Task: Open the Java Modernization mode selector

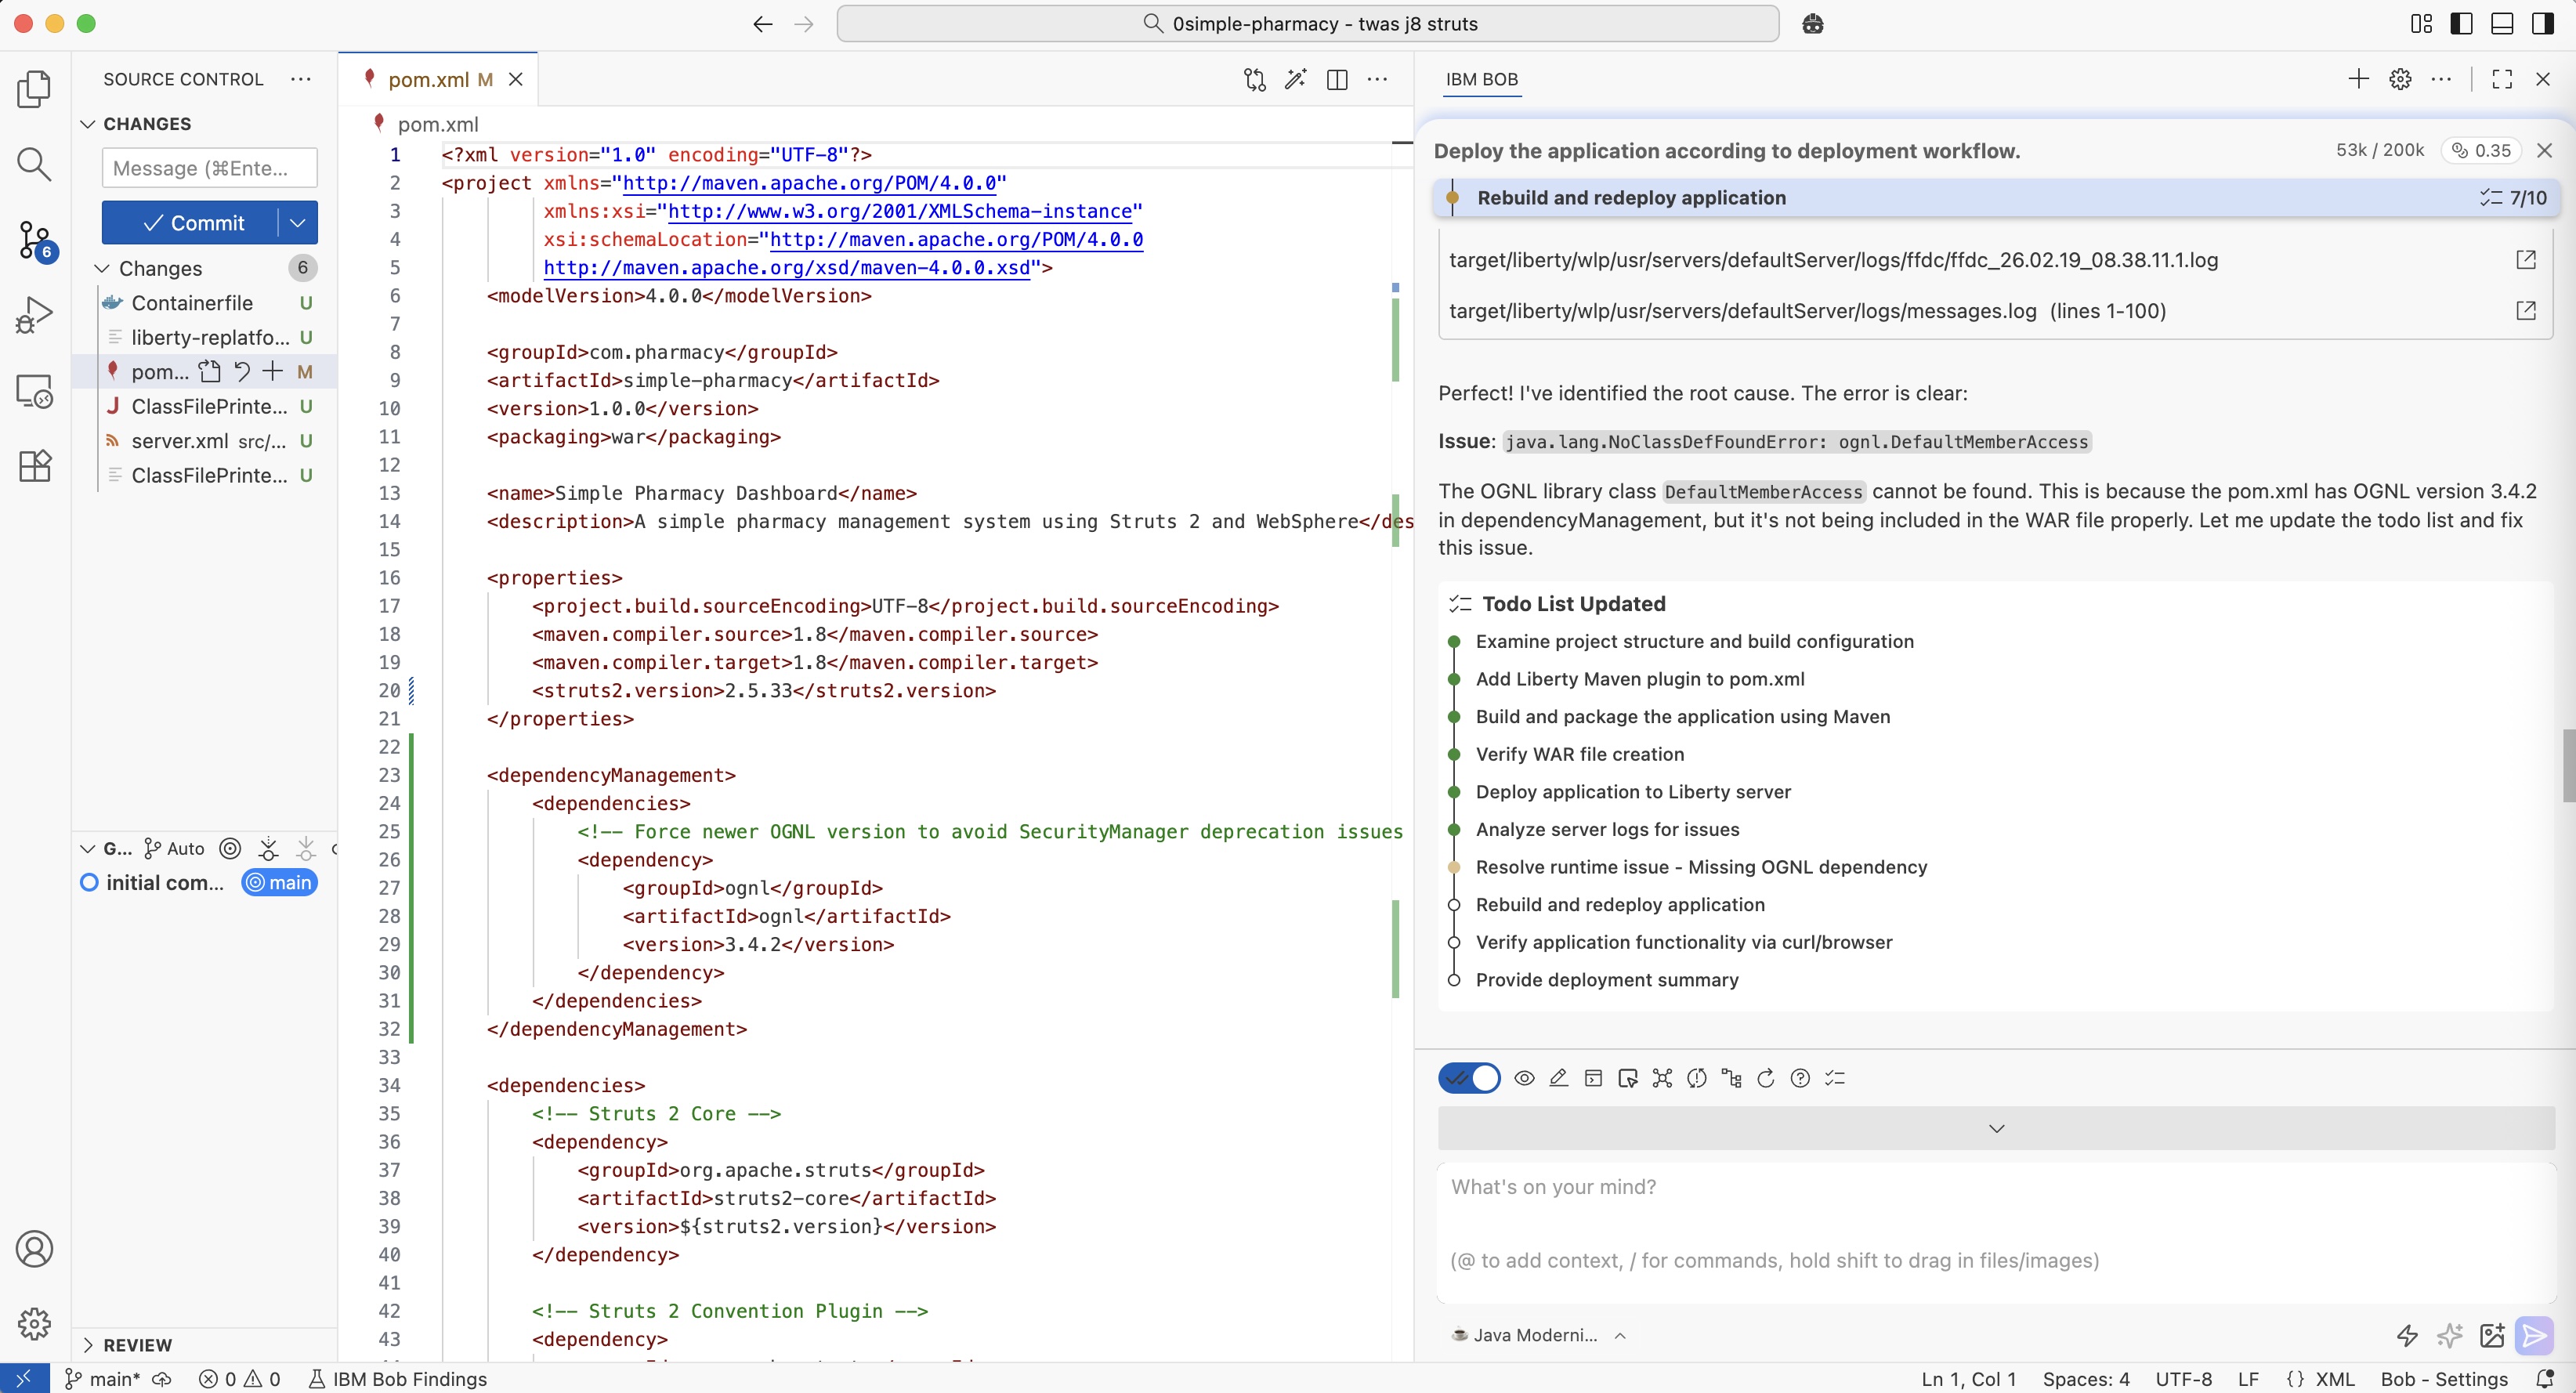Action: click(x=1536, y=1335)
